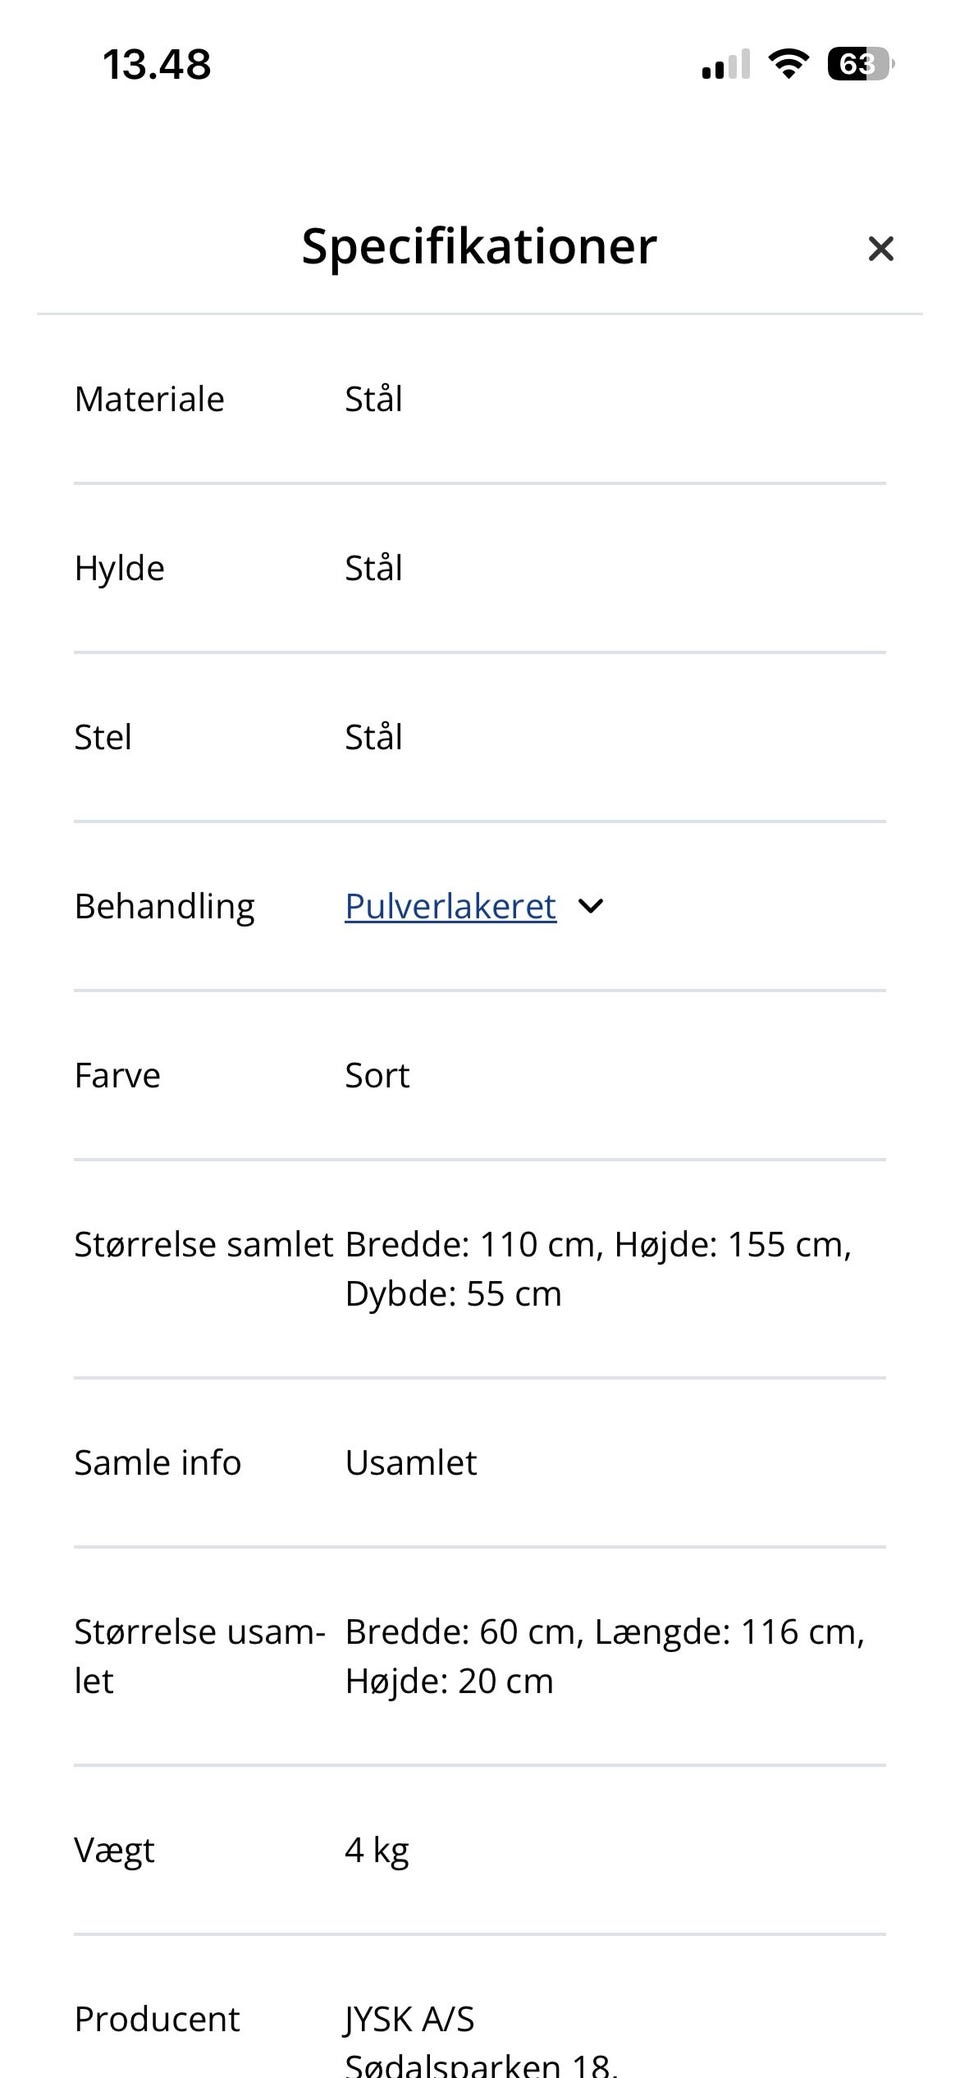Select the Farve value Sort
The image size is (960, 2078).
click(377, 1075)
